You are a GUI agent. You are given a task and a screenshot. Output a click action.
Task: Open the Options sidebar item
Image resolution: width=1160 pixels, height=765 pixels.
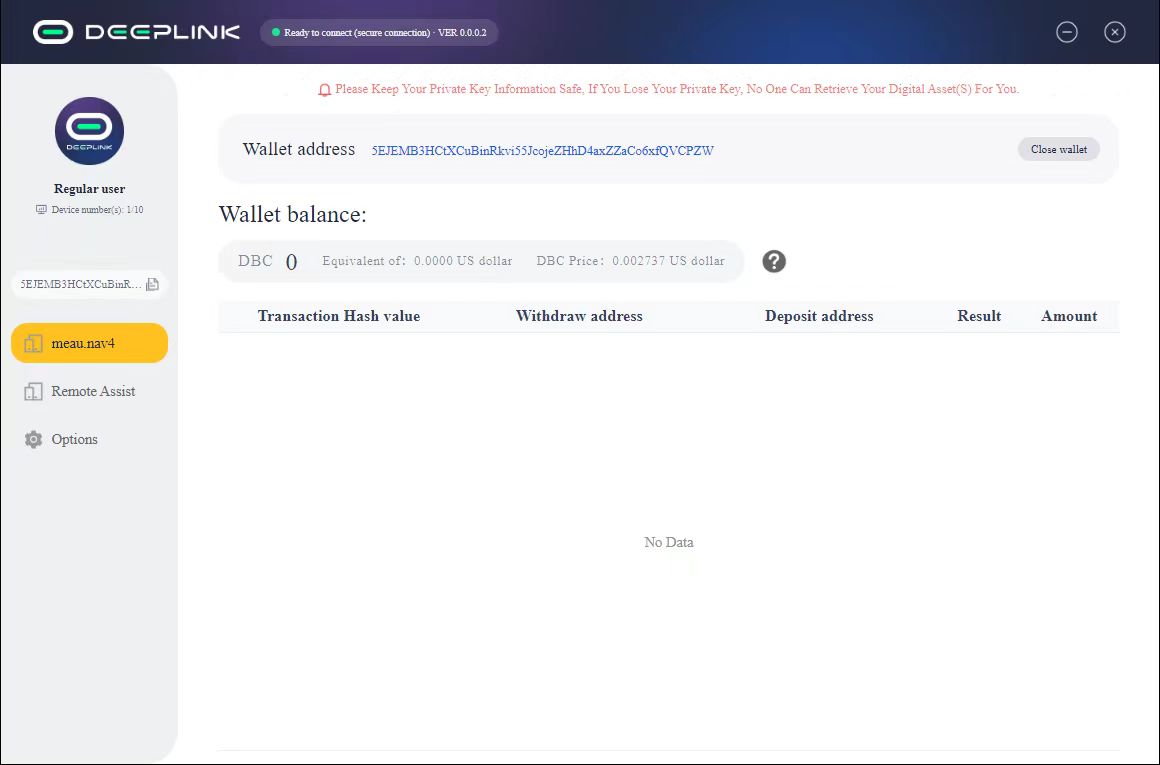click(x=74, y=438)
